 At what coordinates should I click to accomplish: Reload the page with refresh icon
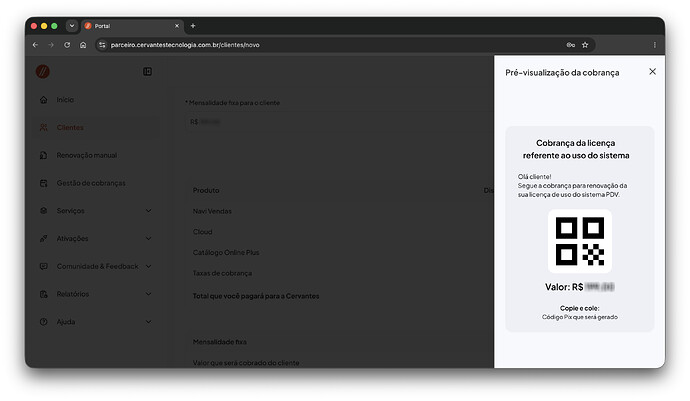[67, 45]
